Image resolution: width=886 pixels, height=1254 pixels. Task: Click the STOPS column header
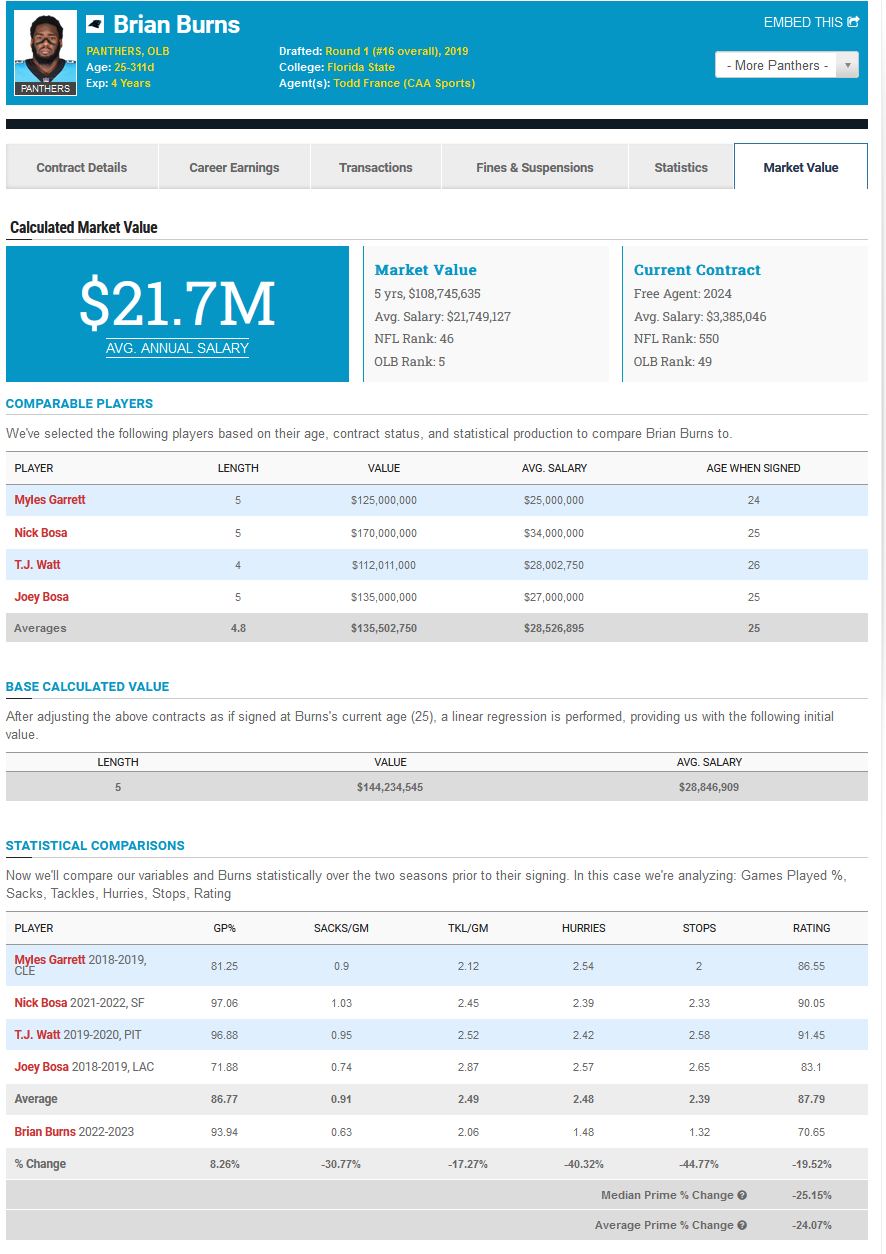pyautogui.click(x=699, y=928)
